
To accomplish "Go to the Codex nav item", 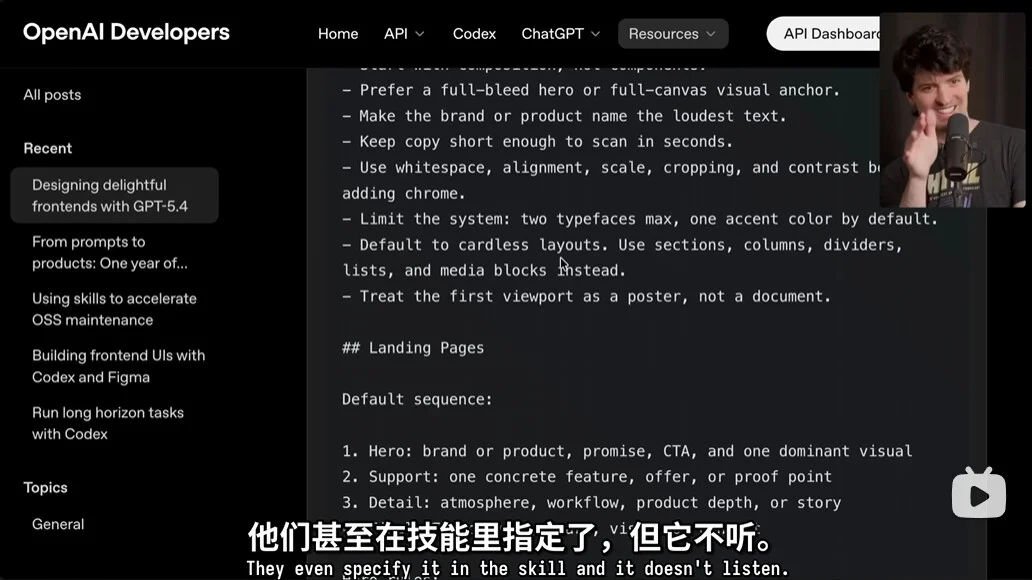I will point(474,34).
